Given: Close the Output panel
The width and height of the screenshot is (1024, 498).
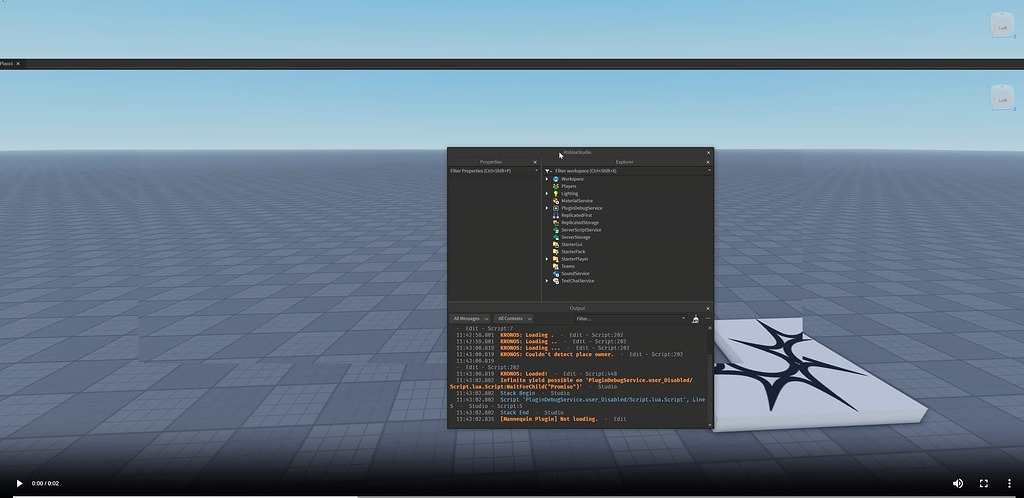Looking at the screenshot, I should [709, 308].
